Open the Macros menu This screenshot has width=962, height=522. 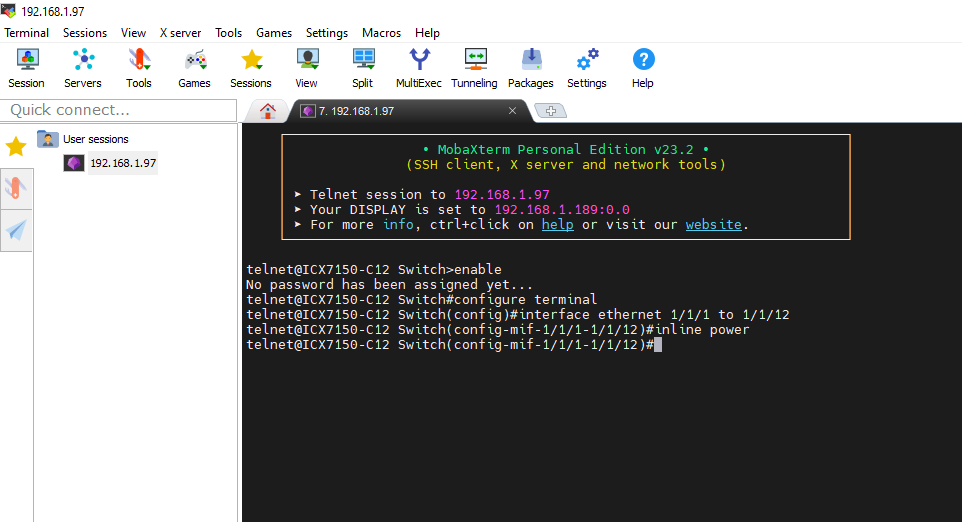coord(381,33)
